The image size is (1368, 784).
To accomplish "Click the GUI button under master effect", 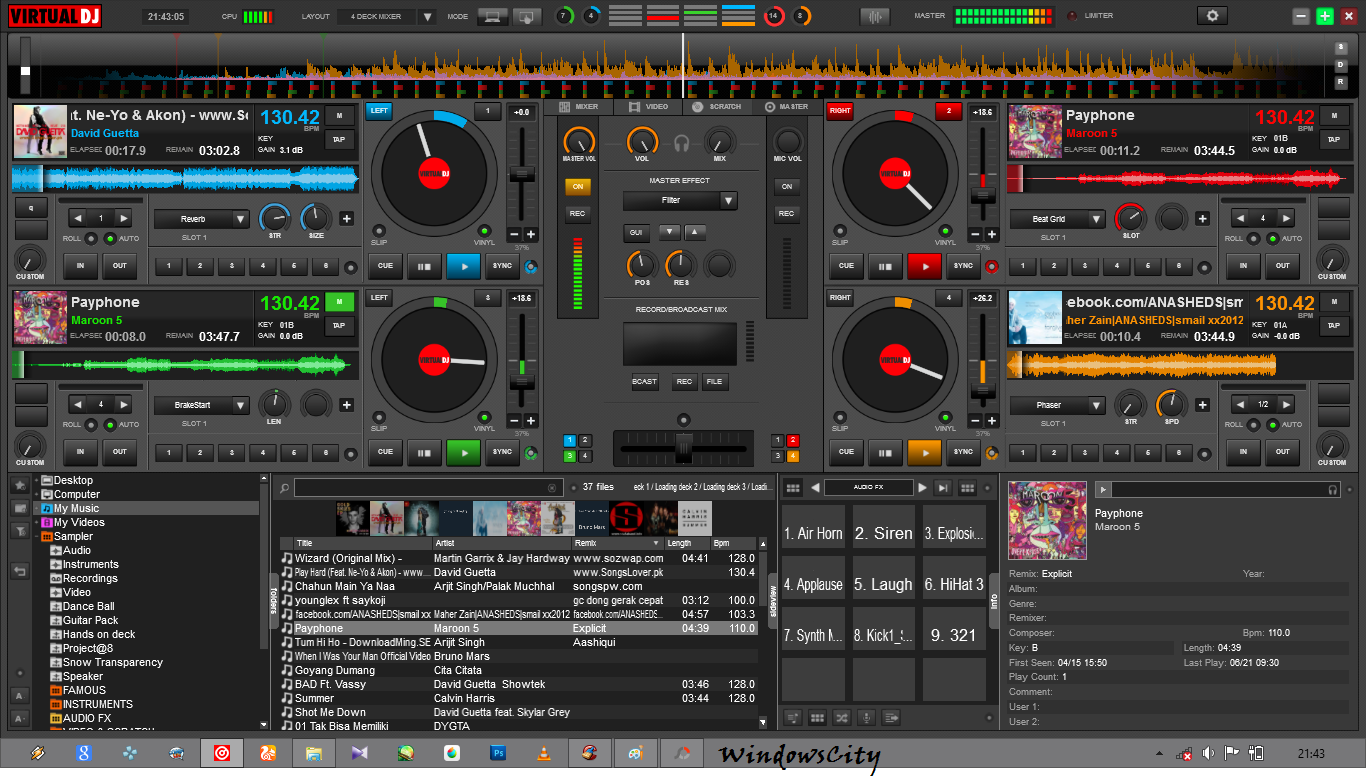I will point(636,232).
